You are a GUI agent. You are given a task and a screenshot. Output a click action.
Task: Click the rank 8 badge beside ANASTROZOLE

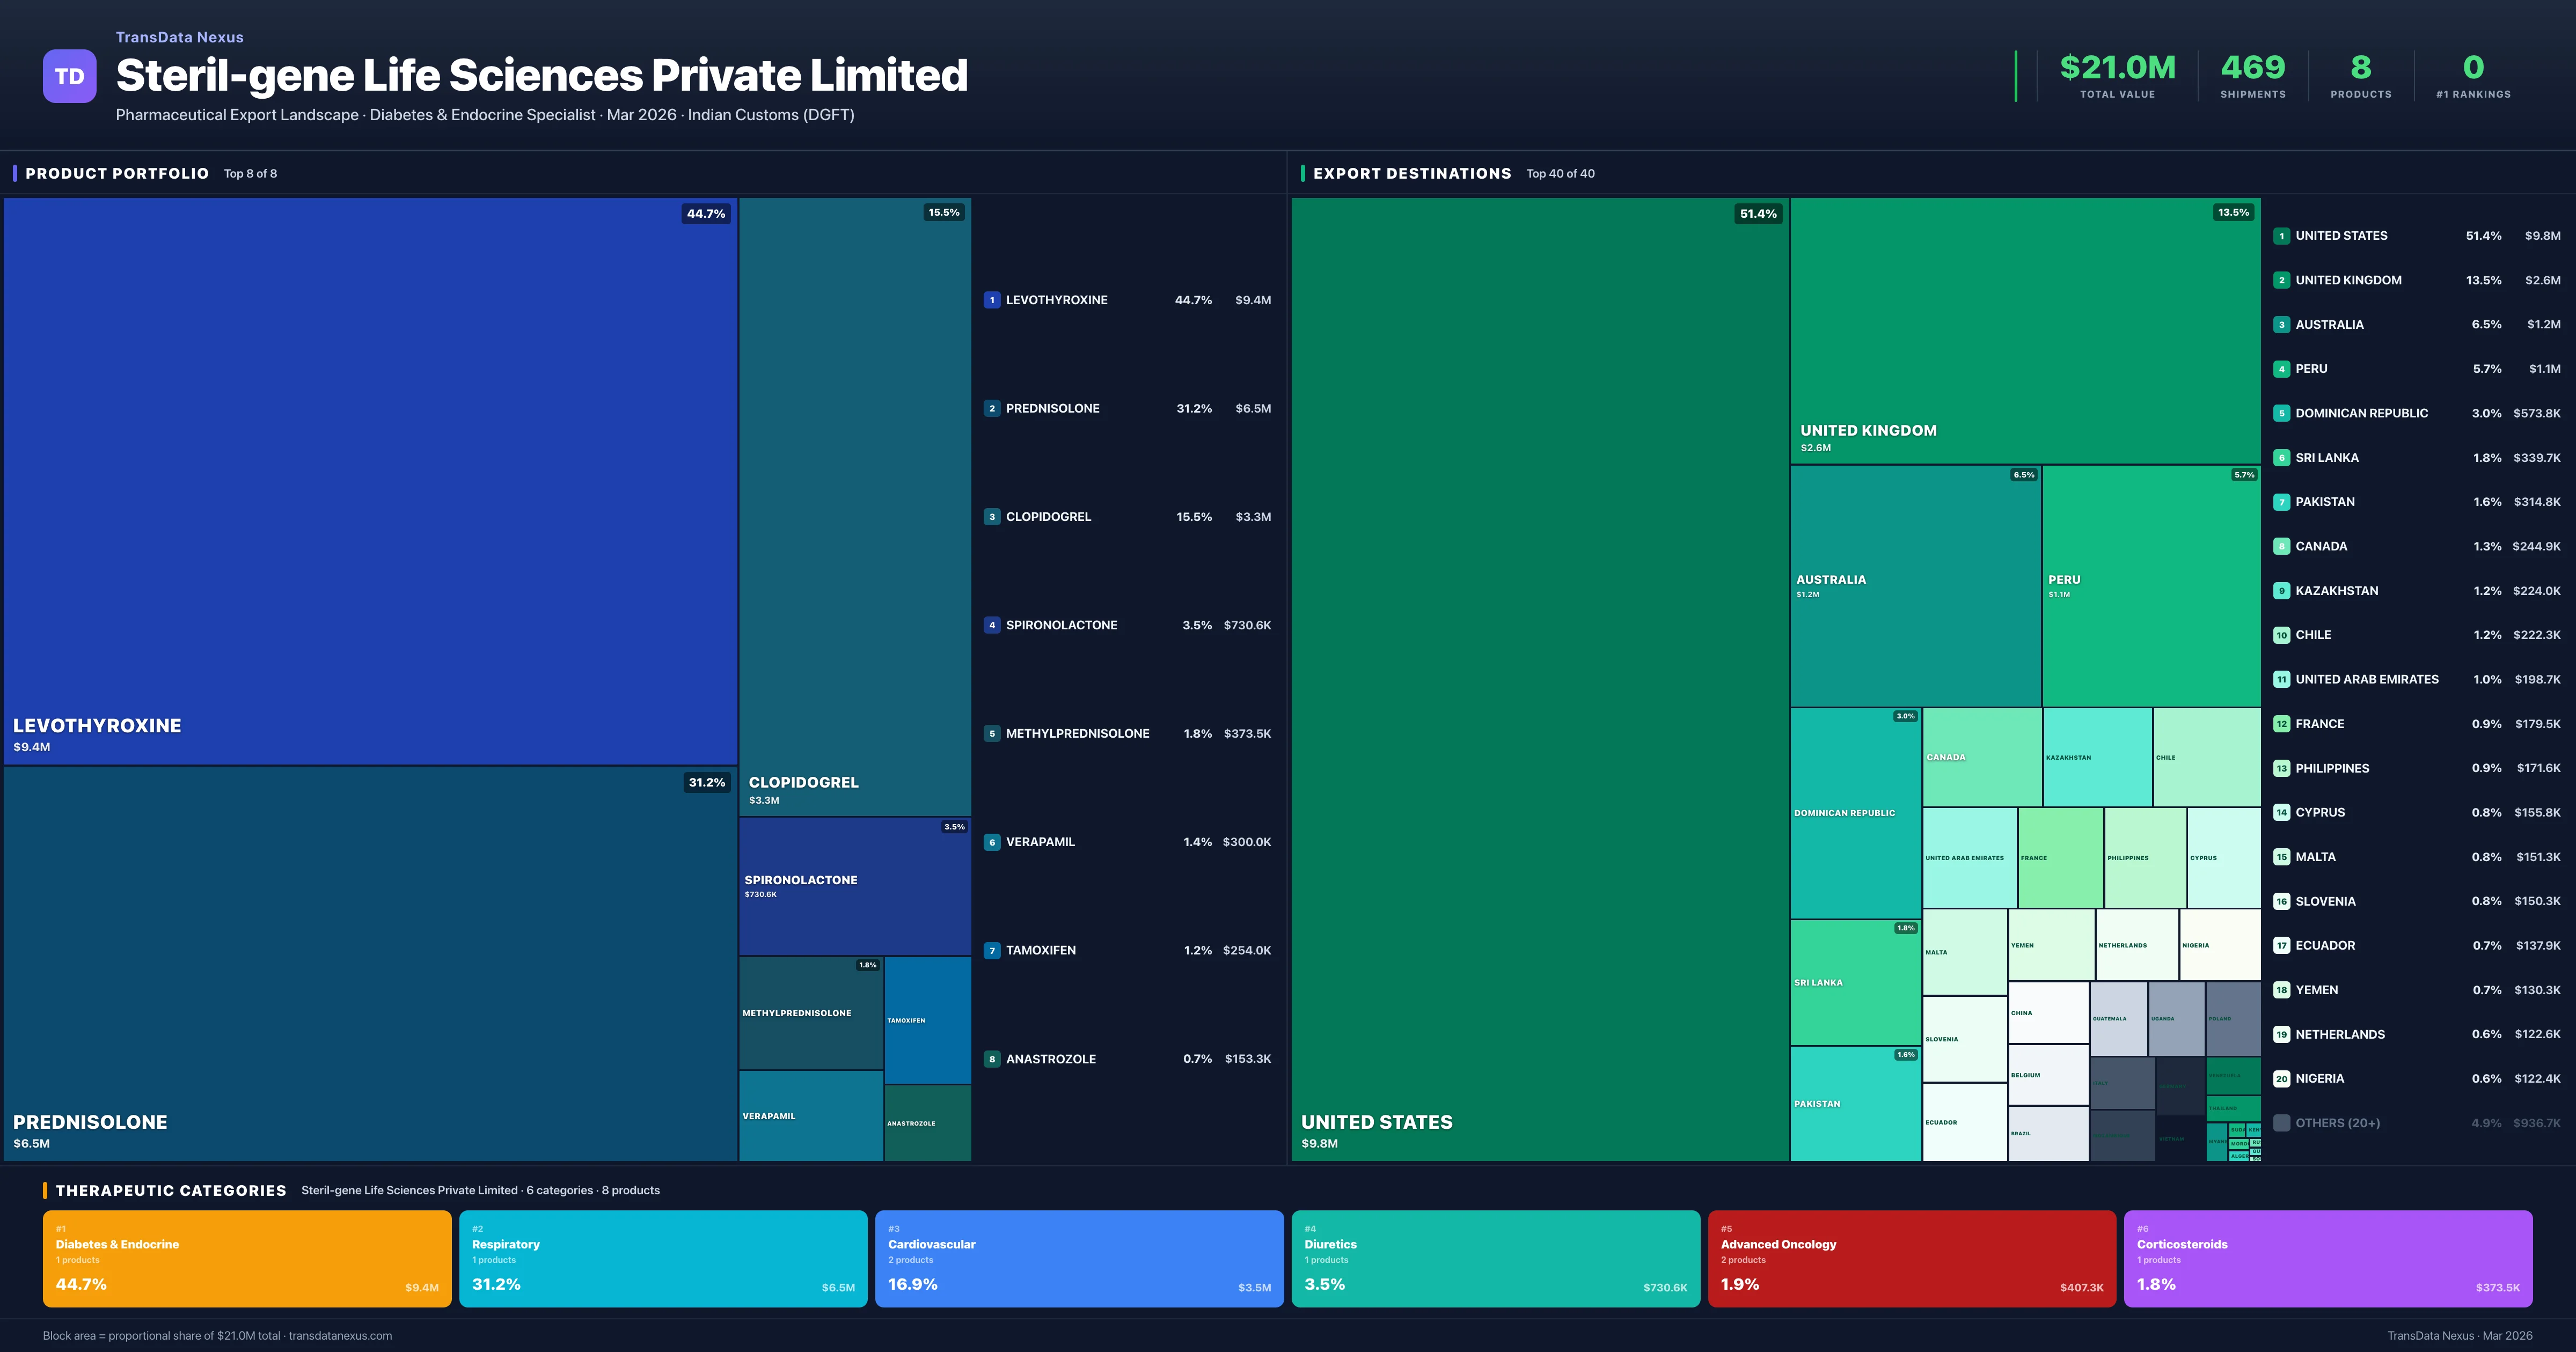[991, 1059]
